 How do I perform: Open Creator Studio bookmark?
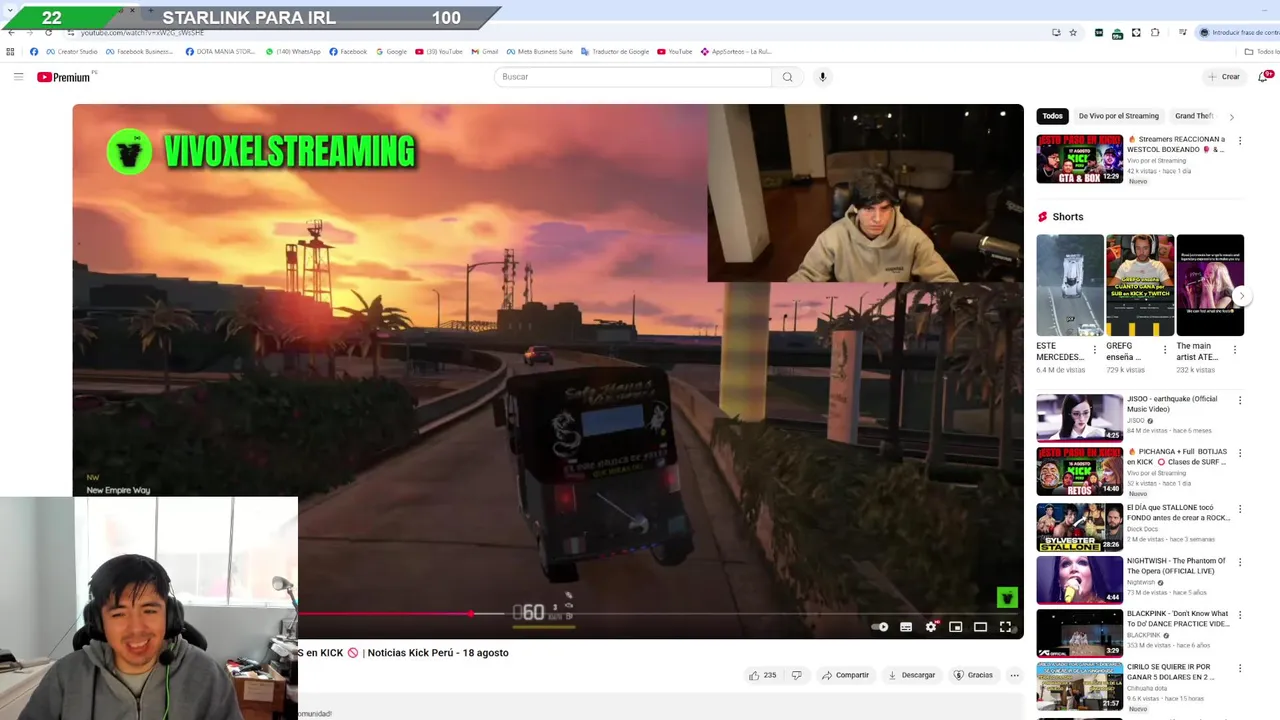click(x=72, y=52)
